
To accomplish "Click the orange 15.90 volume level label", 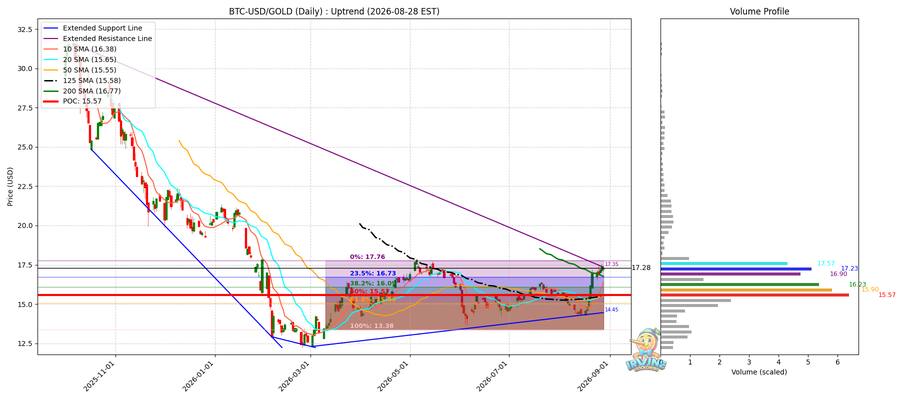I will pos(870,289).
